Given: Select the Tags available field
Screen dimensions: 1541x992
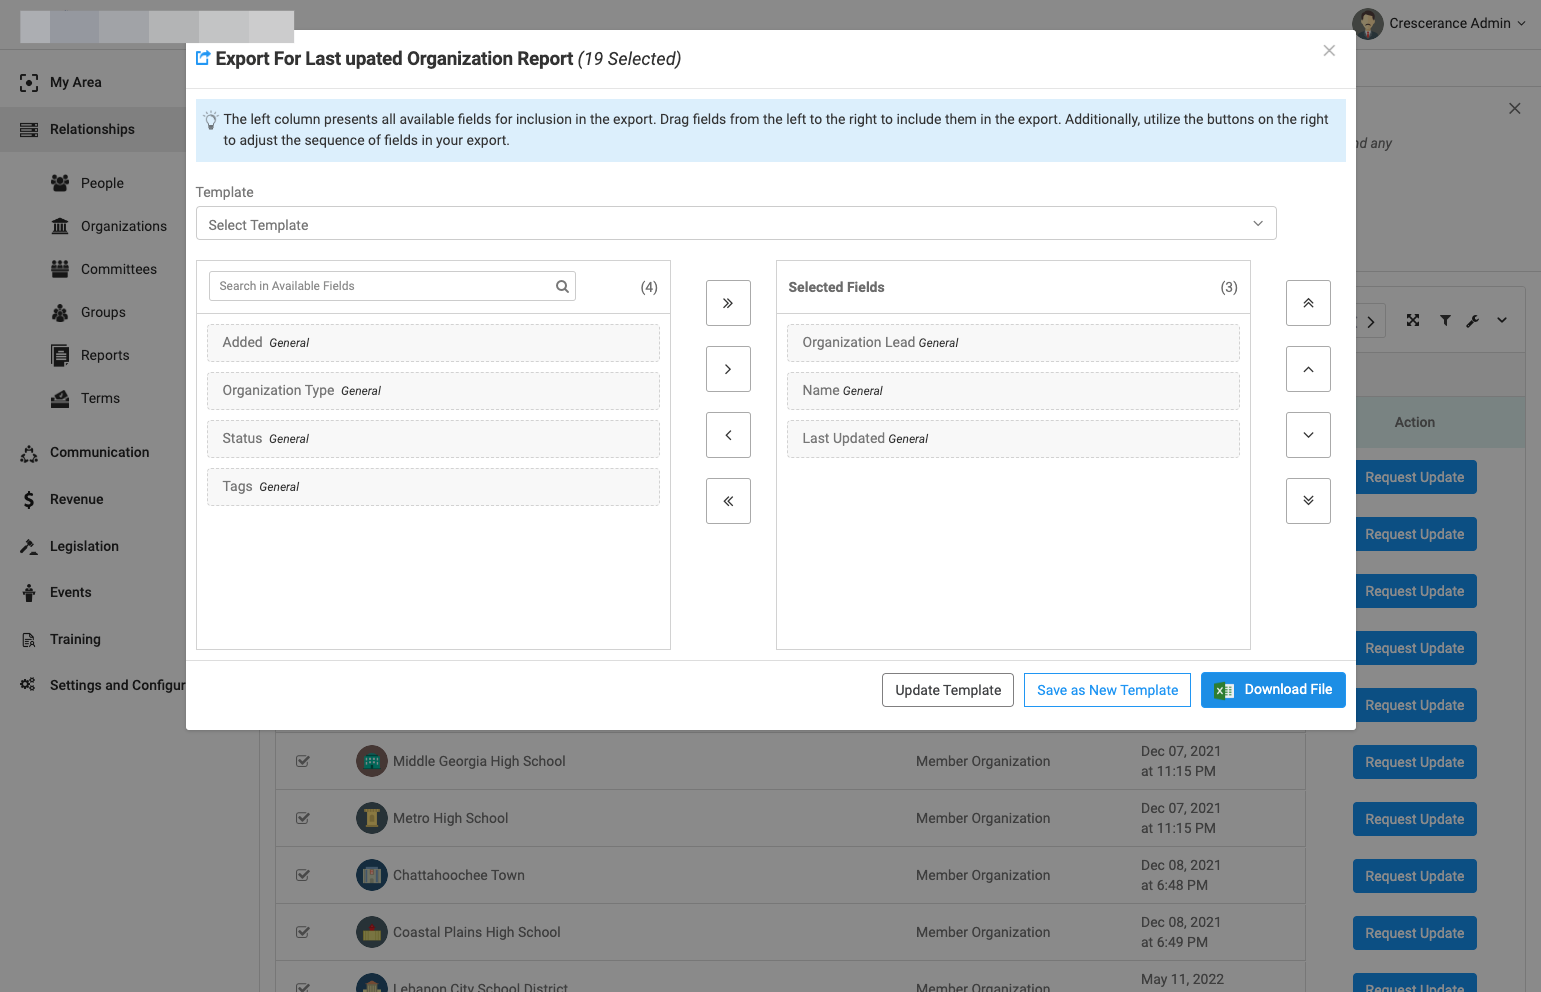Looking at the screenshot, I should click(433, 487).
